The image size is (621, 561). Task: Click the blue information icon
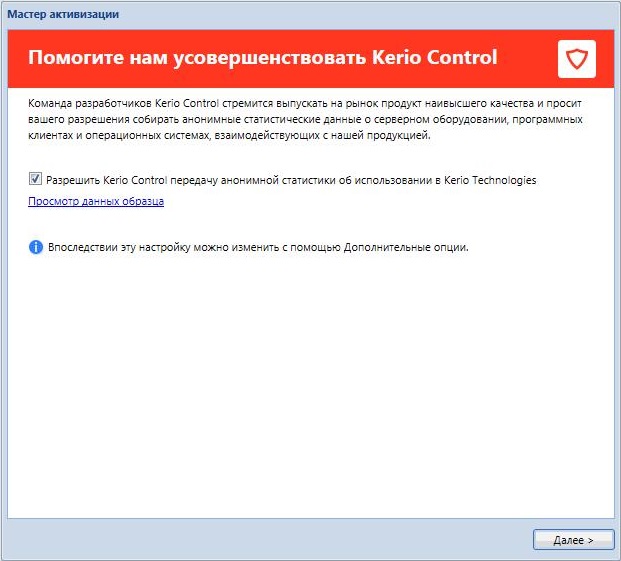36,247
